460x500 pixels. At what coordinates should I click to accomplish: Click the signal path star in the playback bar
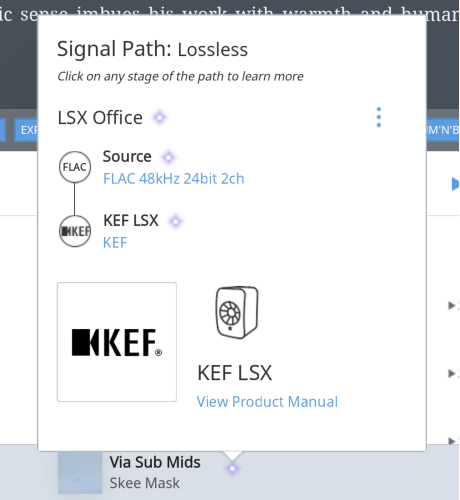pos(232,469)
